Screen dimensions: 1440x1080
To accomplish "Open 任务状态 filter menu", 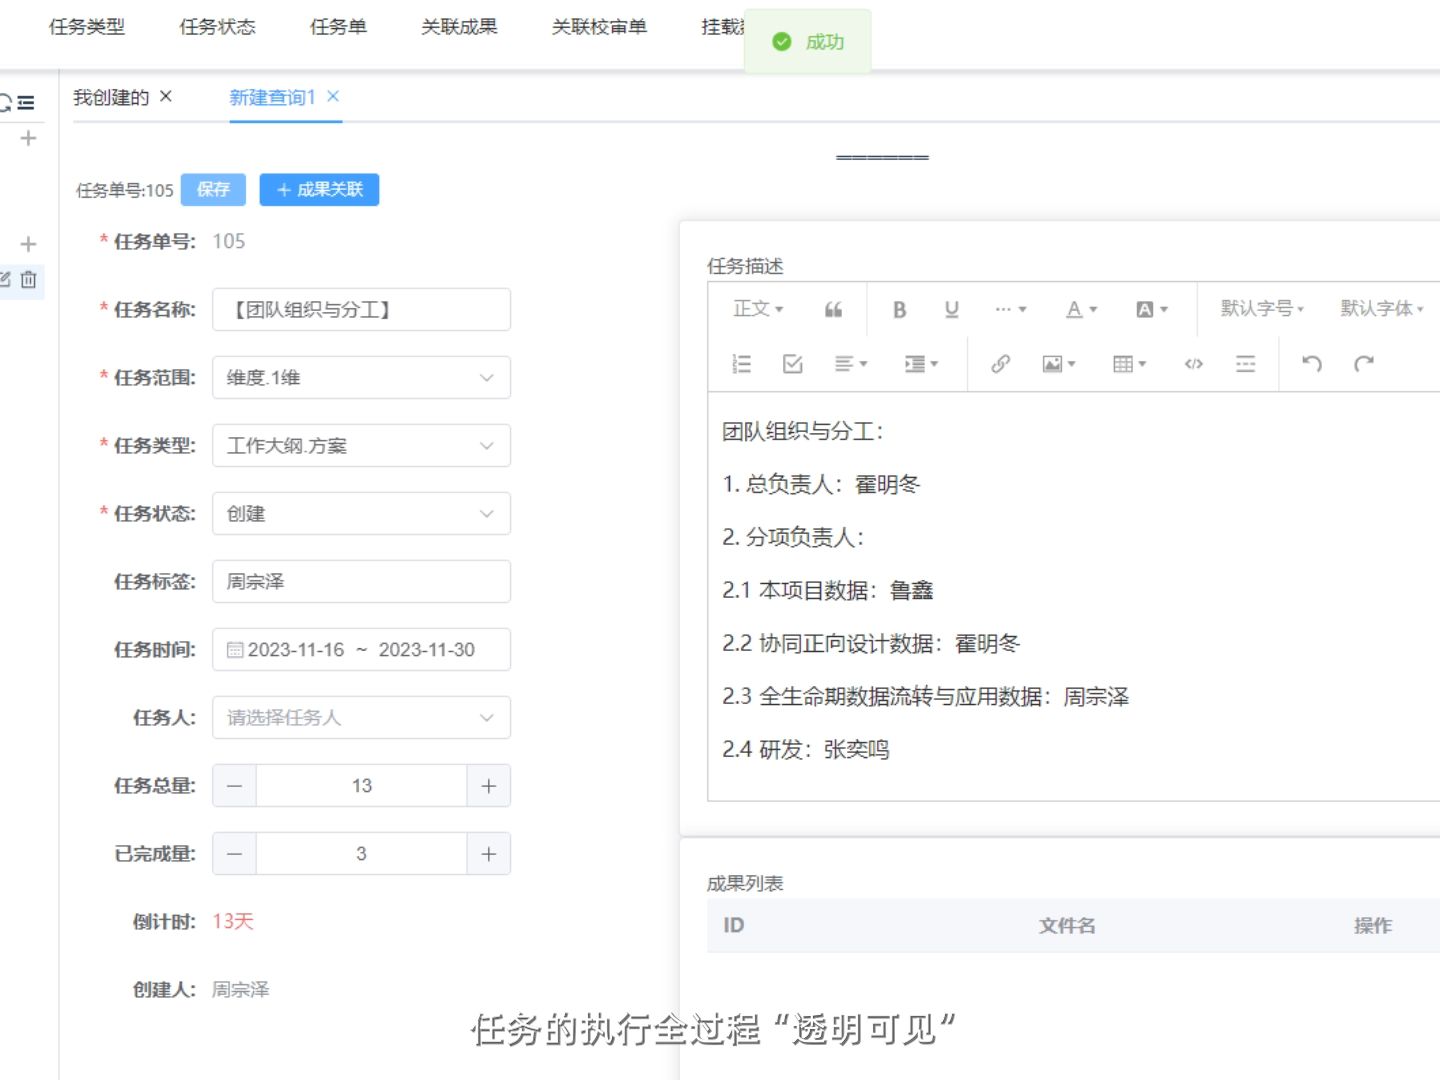I will point(217,27).
